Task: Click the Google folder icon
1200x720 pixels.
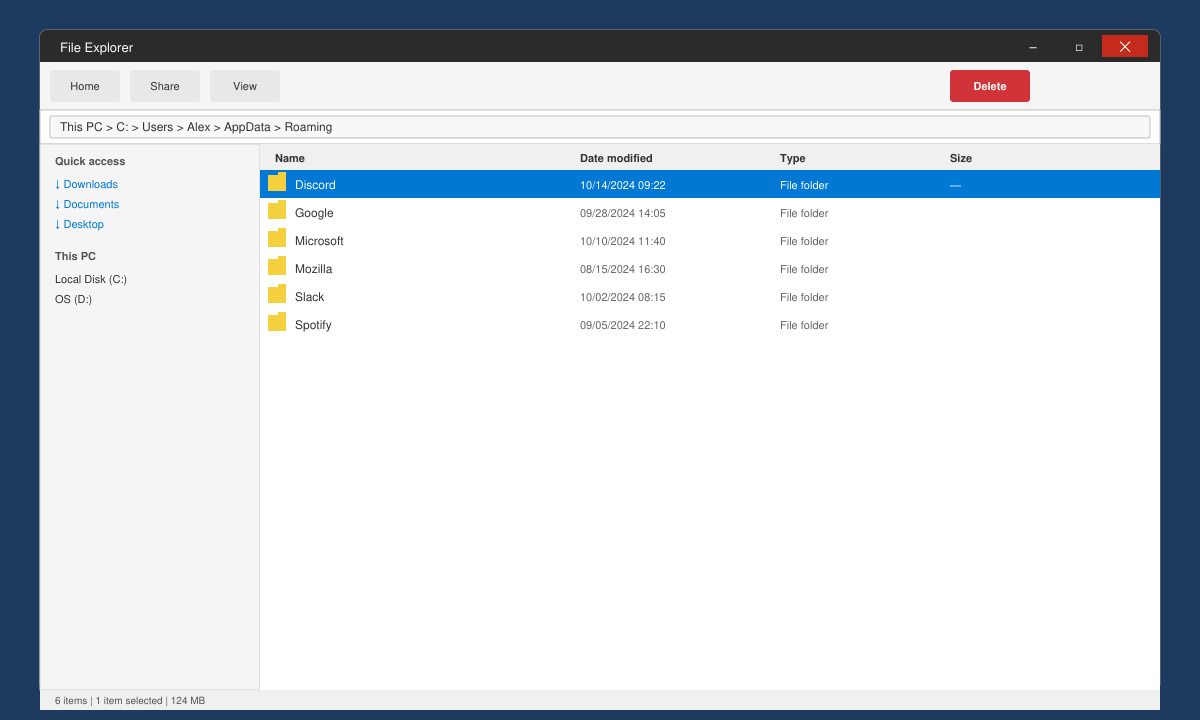Action: (277, 210)
